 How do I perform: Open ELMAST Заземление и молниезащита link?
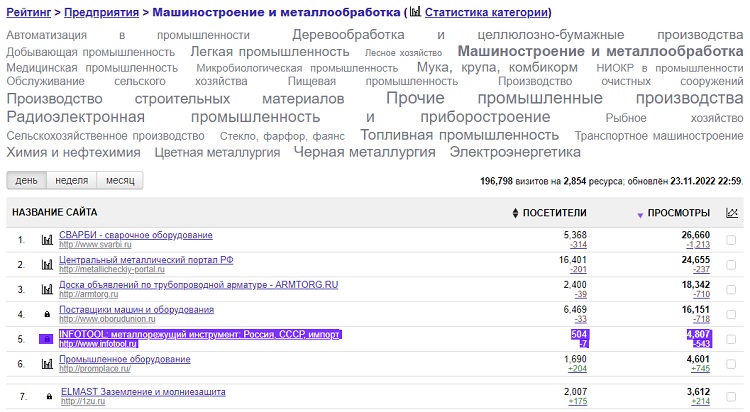pos(143,391)
